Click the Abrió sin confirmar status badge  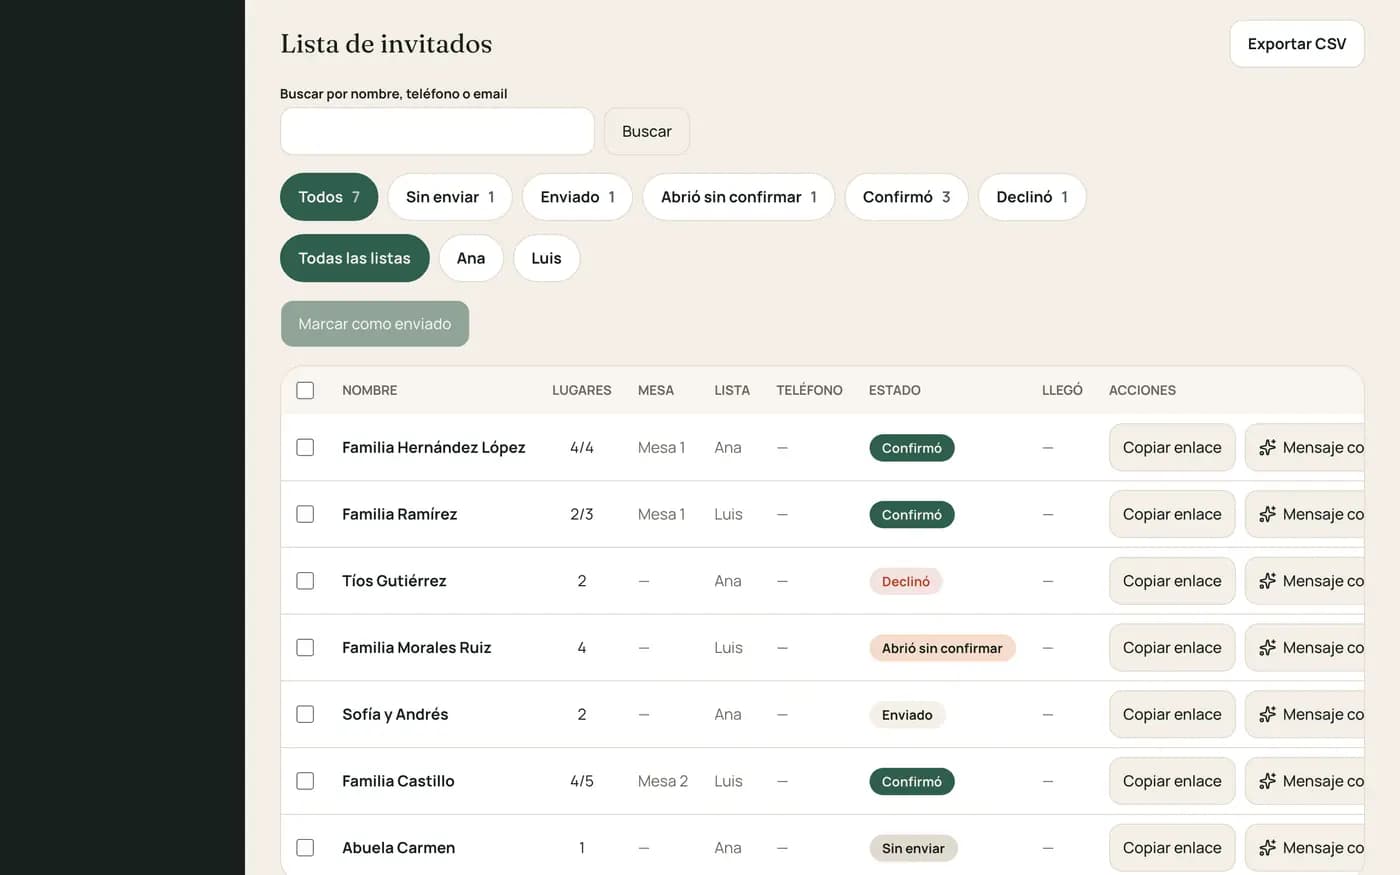[942, 648]
